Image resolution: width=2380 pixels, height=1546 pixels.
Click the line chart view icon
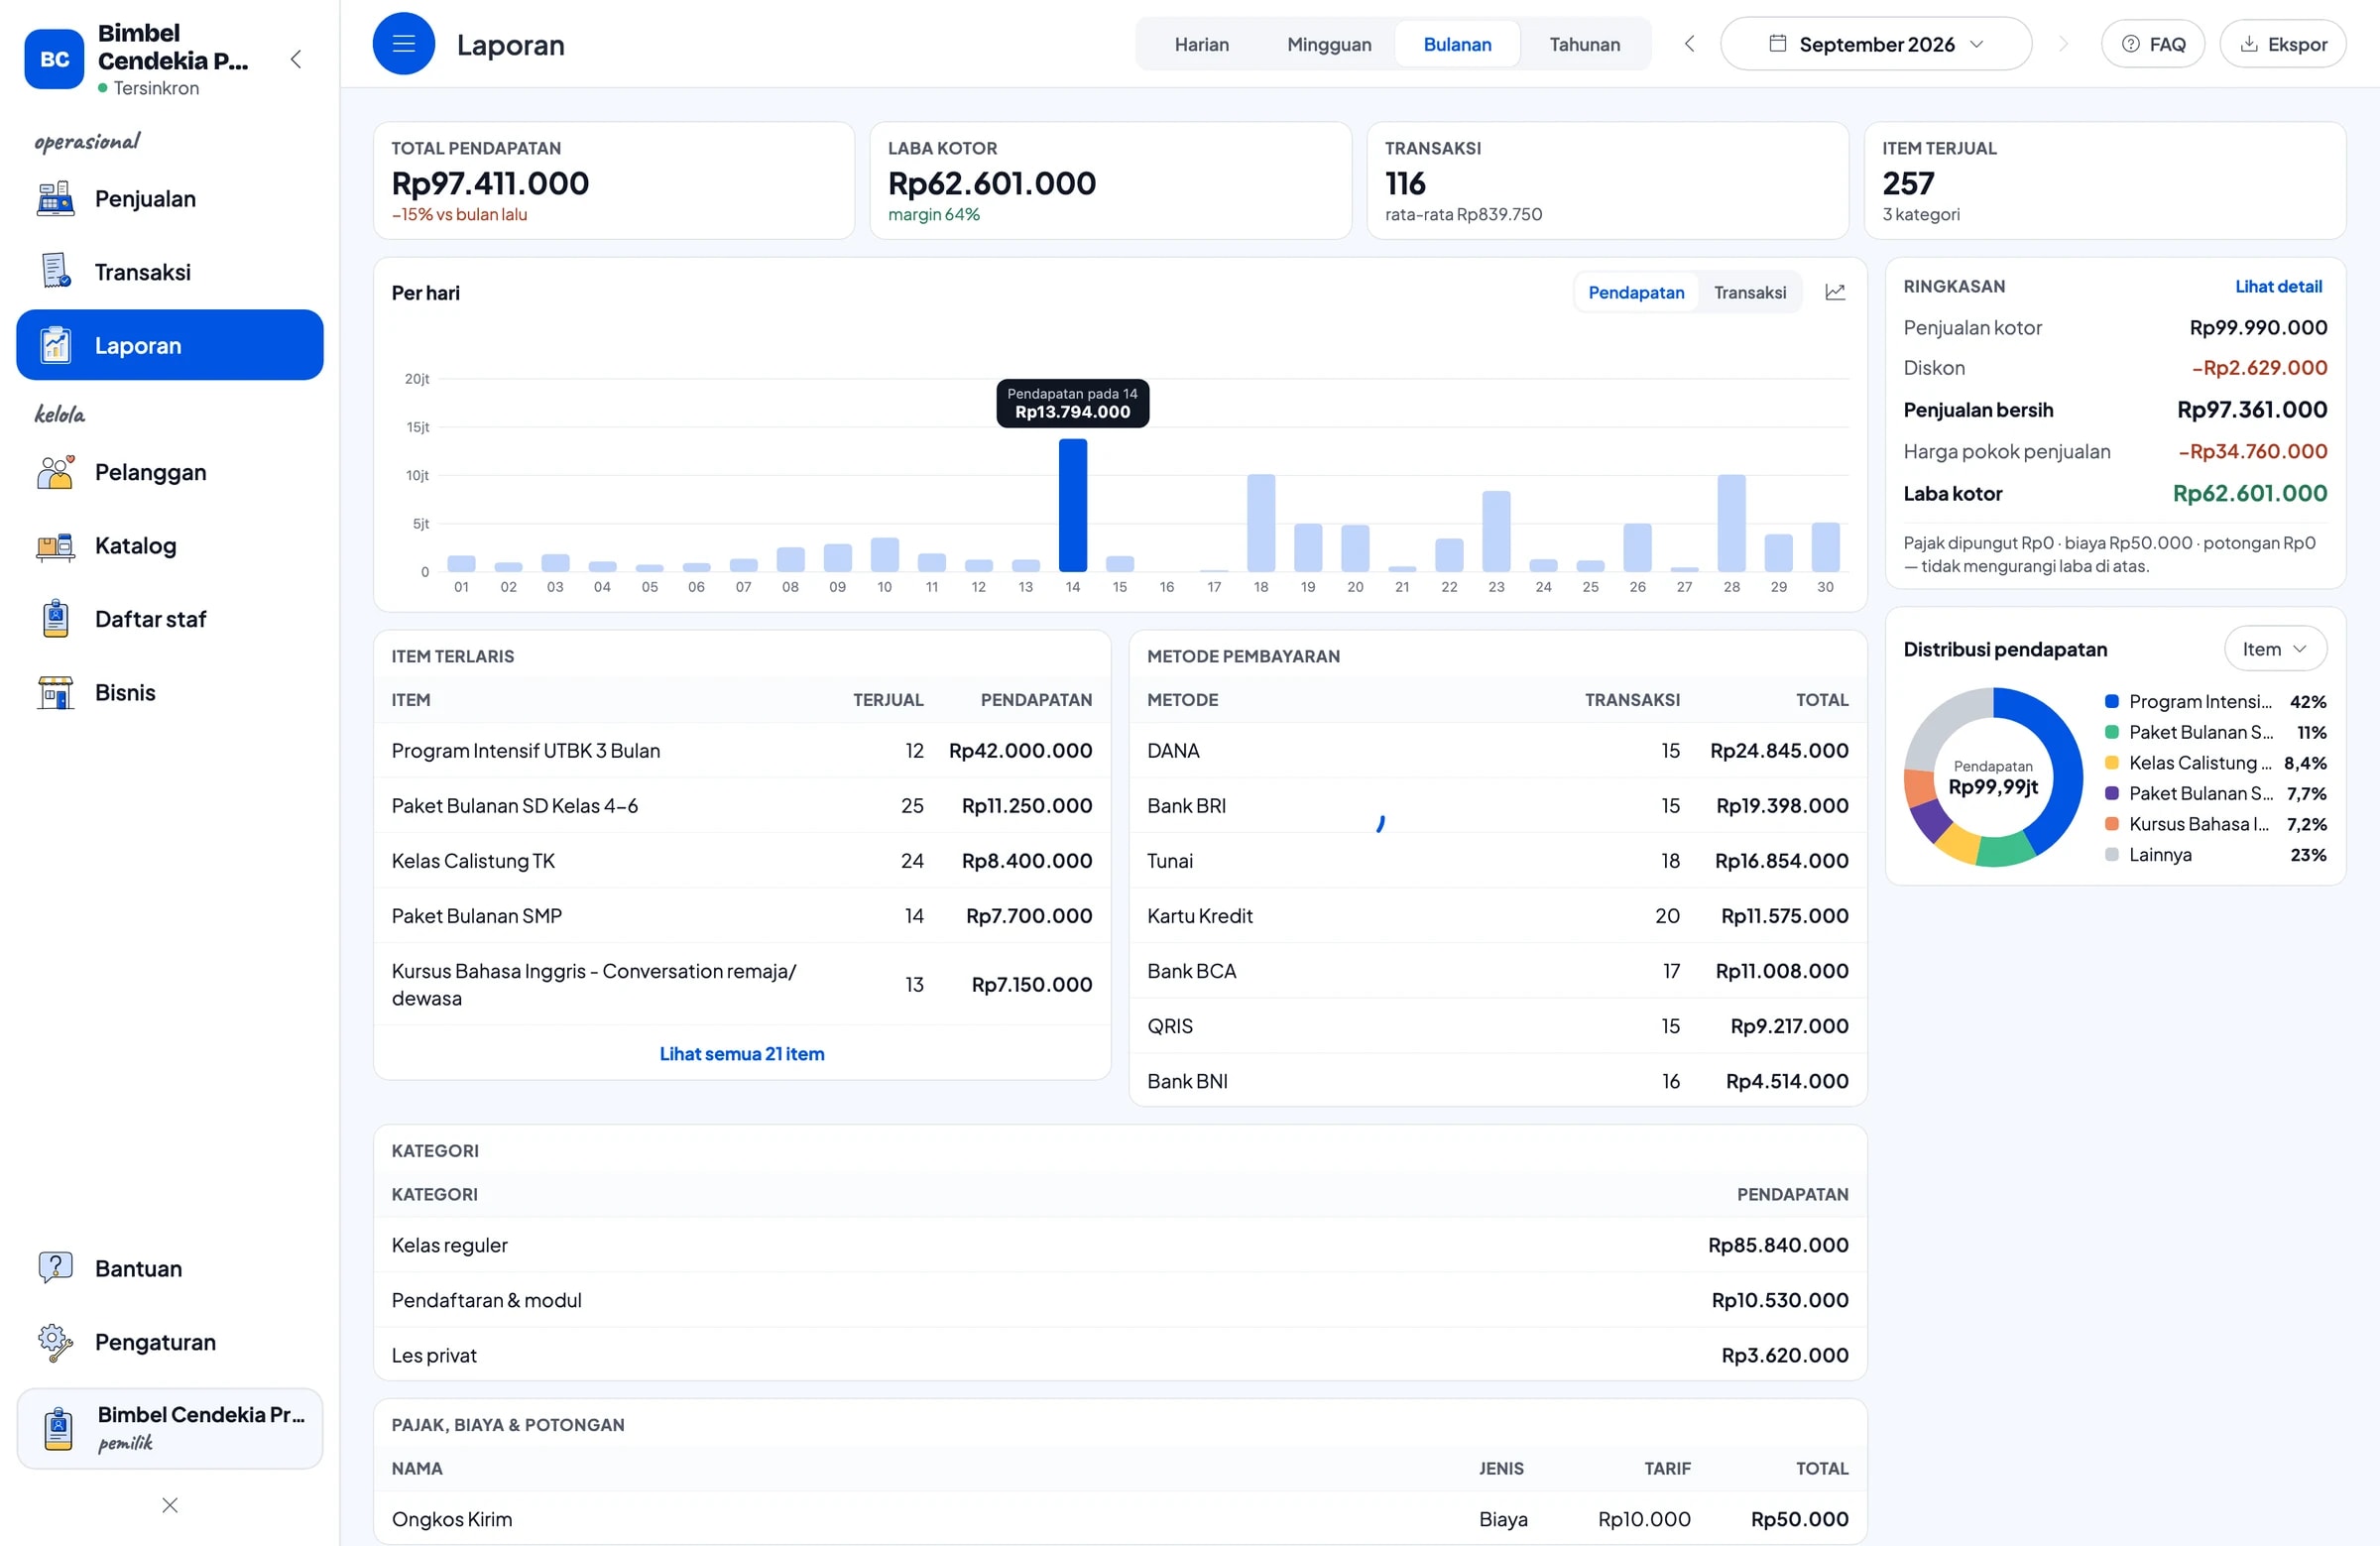tap(1835, 292)
